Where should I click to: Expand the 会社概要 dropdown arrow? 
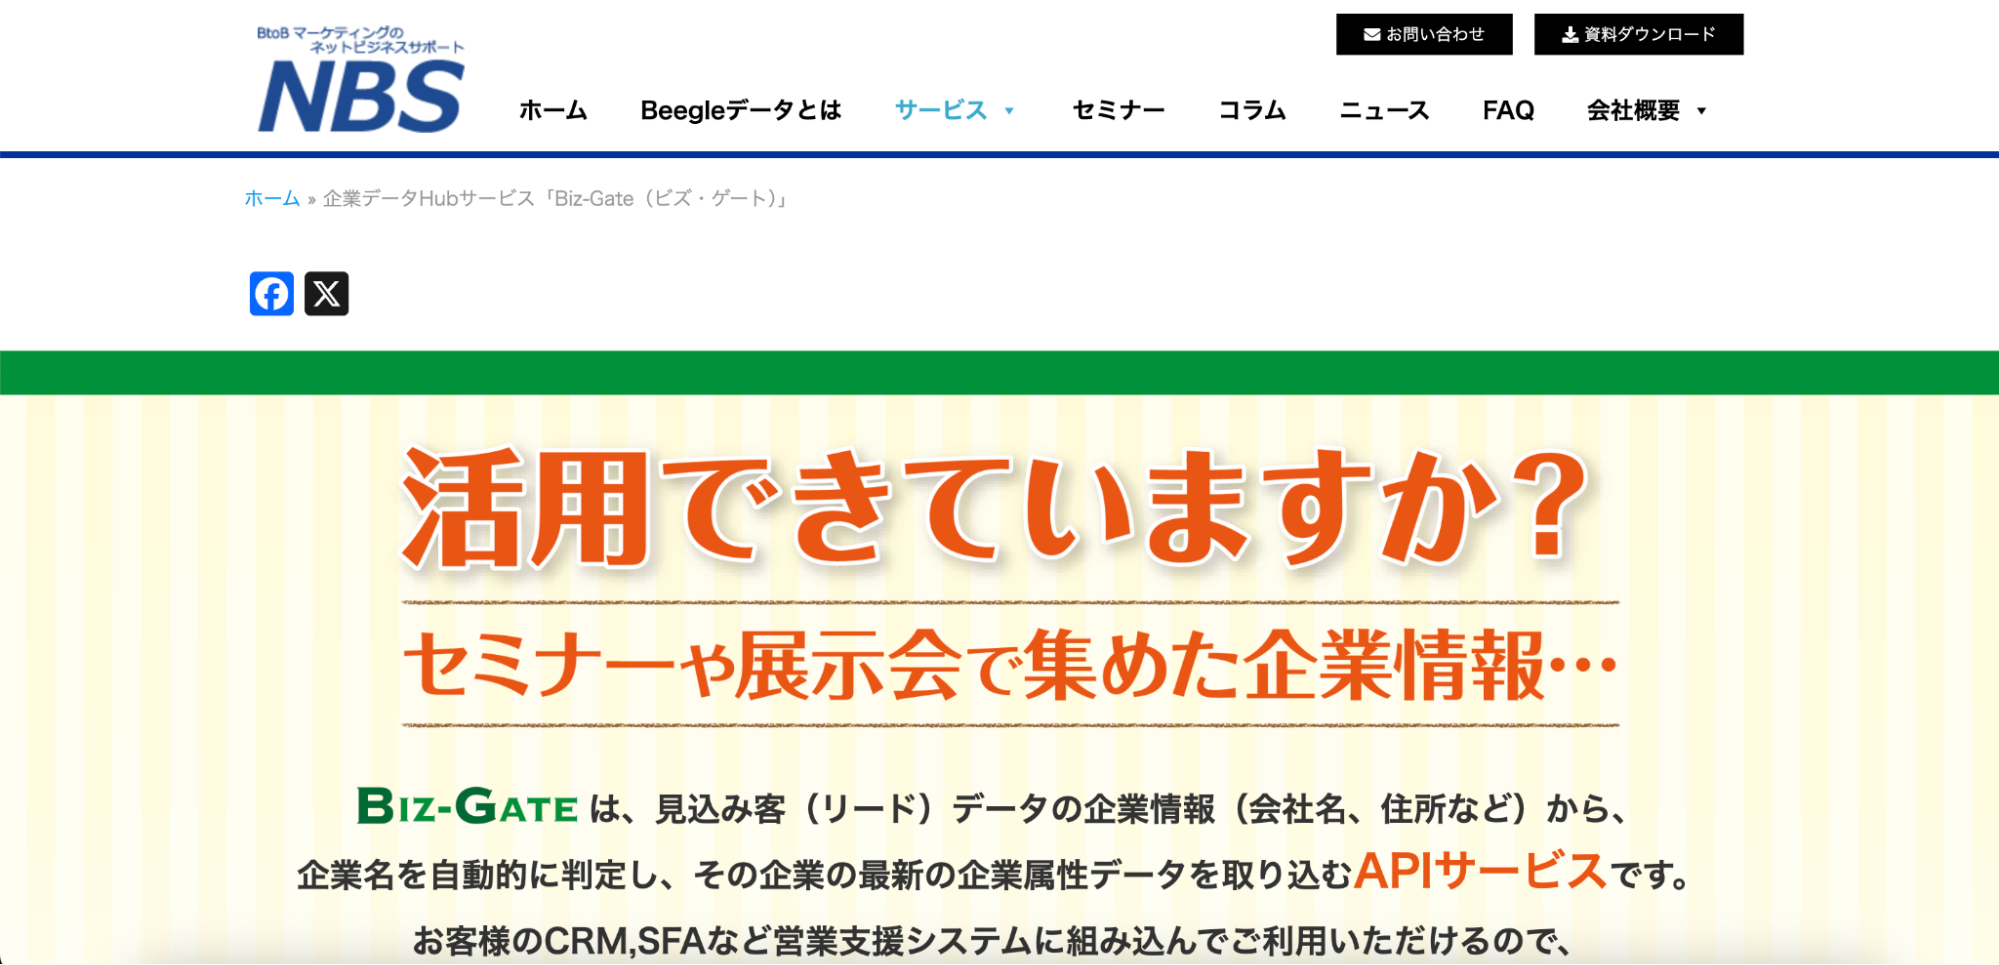(1701, 111)
